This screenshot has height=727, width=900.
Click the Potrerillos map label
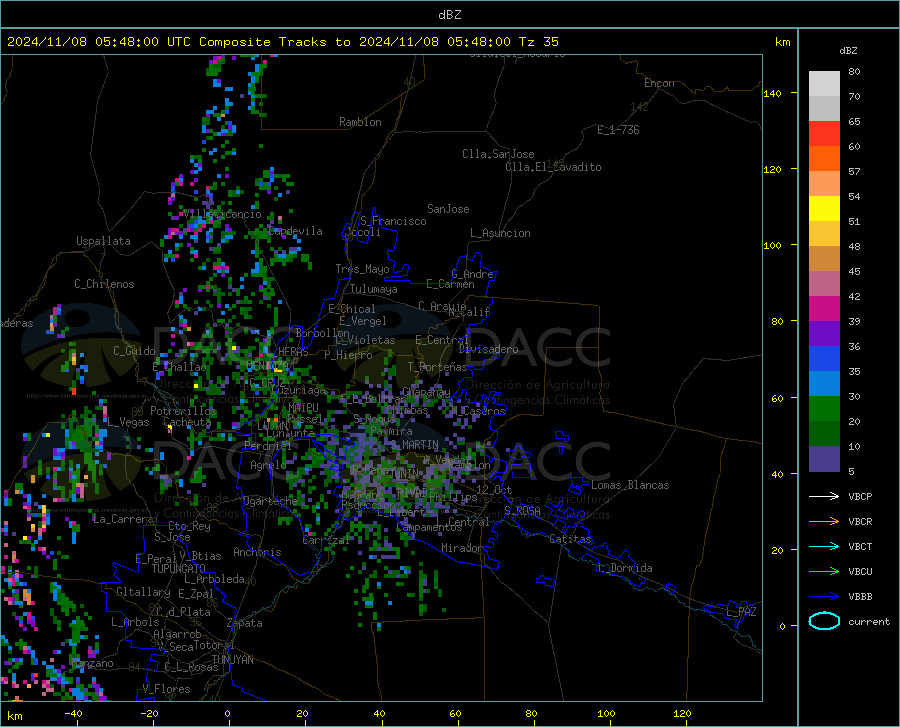[x=183, y=411]
